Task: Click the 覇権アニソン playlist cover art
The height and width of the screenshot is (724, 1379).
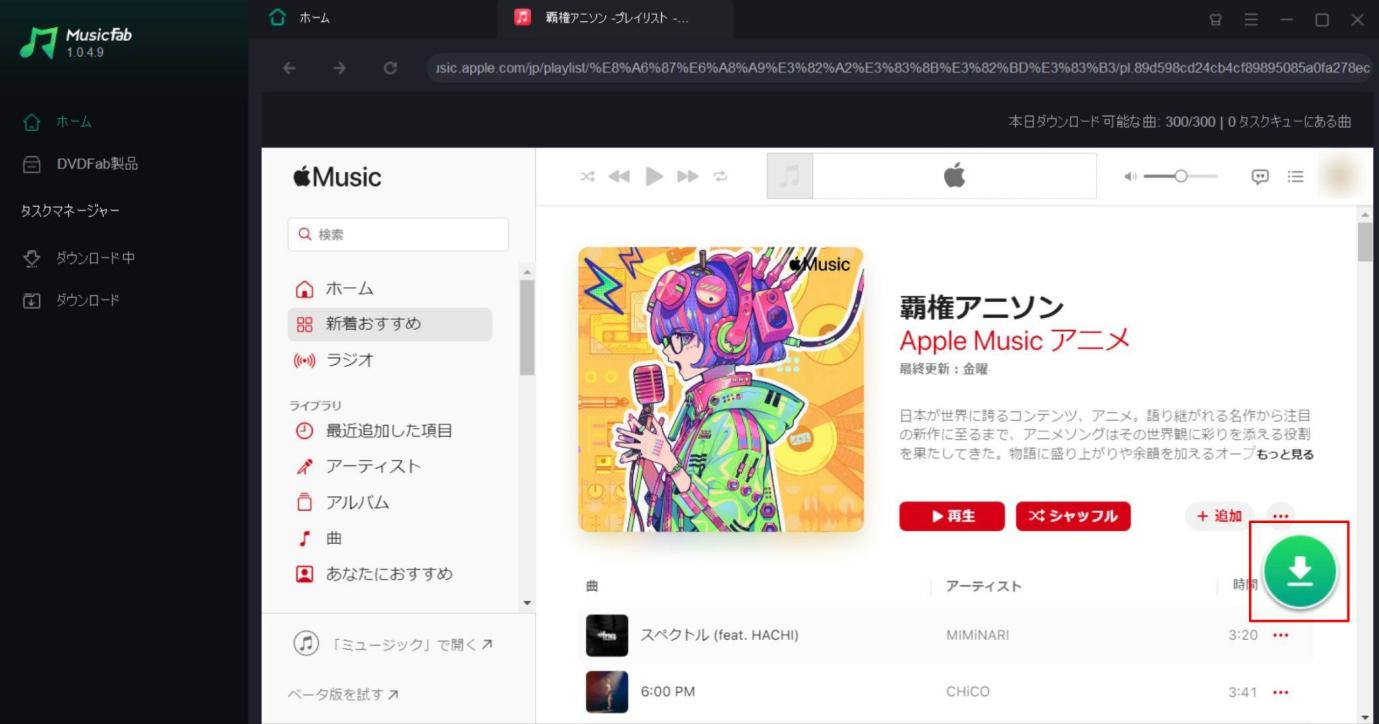Action: [721, 389]
